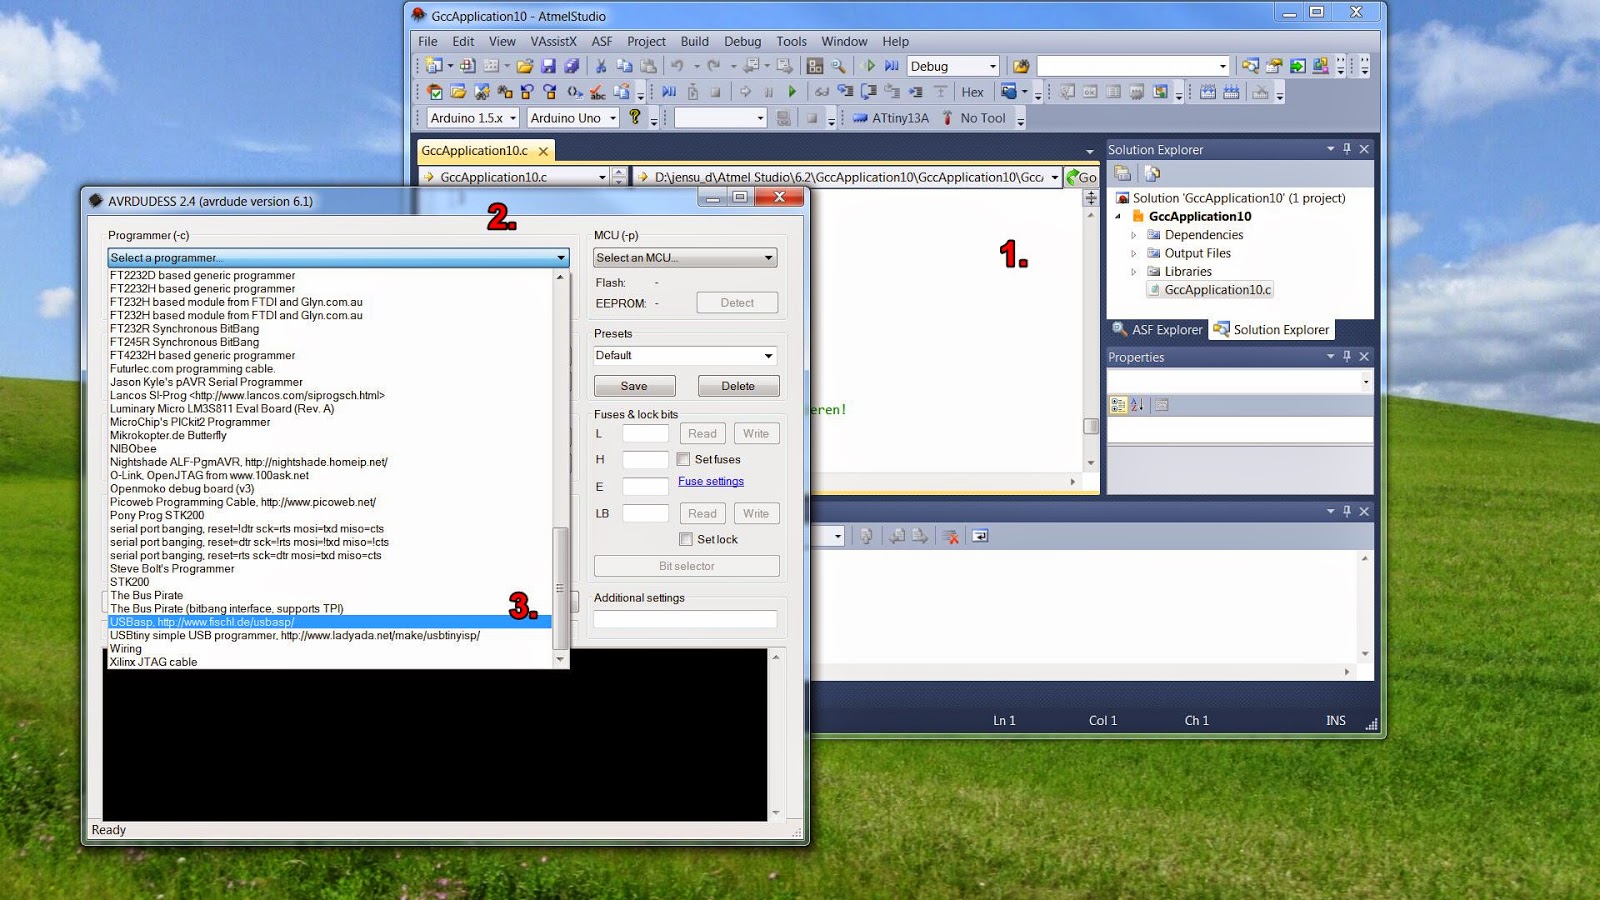Click the Copy icon in Atmel Studio toolbar
The height and width of the screenshot is (900, 1600).
[x=624, y=66]
